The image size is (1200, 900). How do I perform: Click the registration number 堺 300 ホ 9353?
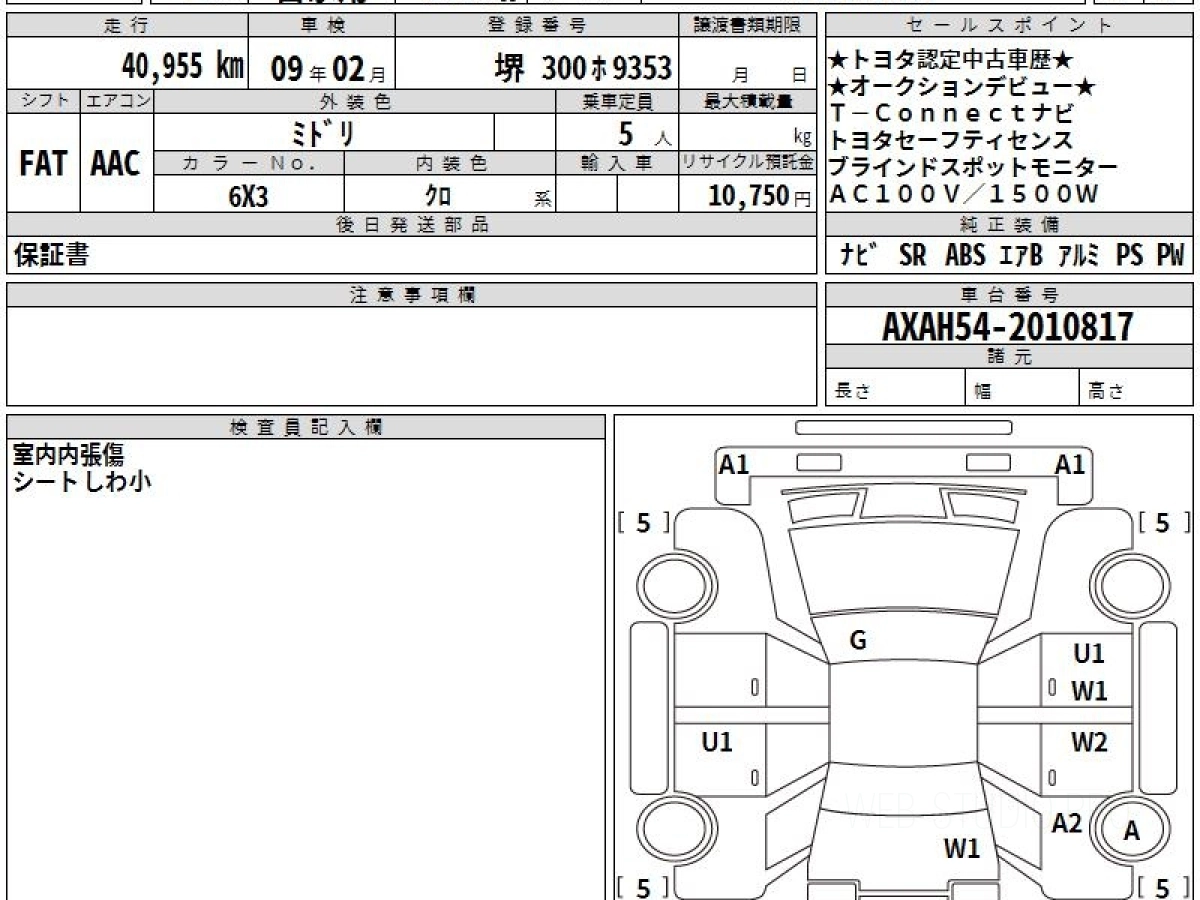coord(583,68)
